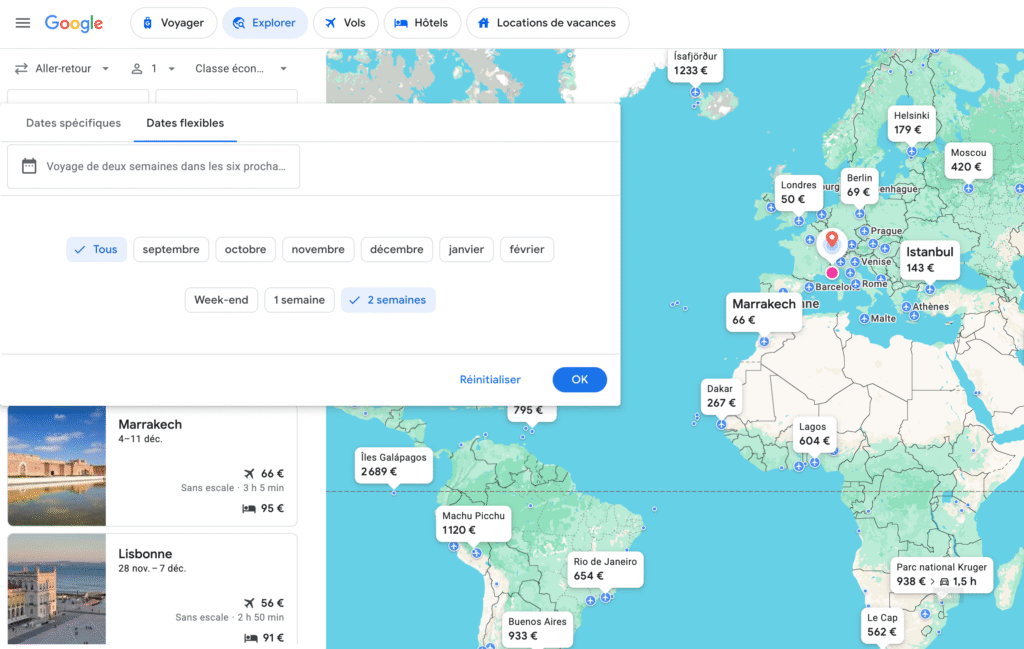Open the Machu Picchu 1120 € label
1024x649 pixels.
coord(473,523)
